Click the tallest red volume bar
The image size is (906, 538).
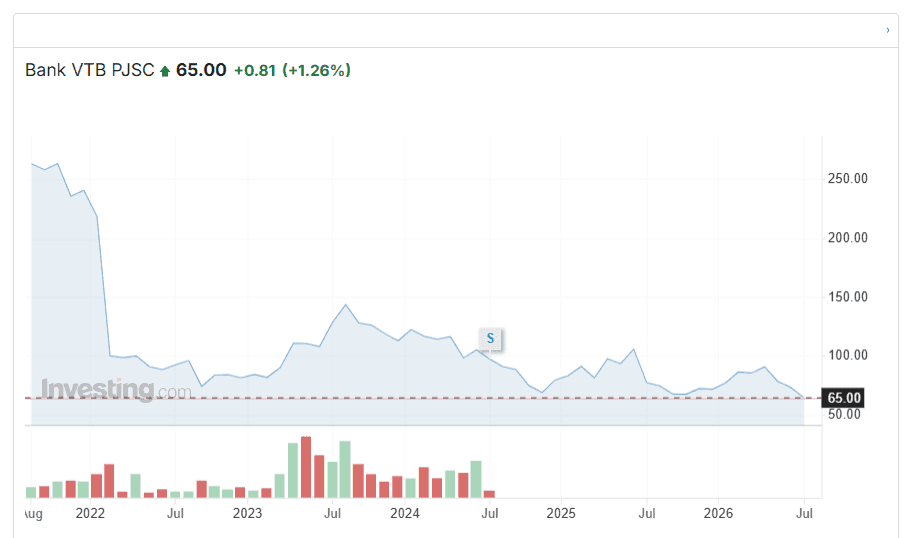coord(306,467)
